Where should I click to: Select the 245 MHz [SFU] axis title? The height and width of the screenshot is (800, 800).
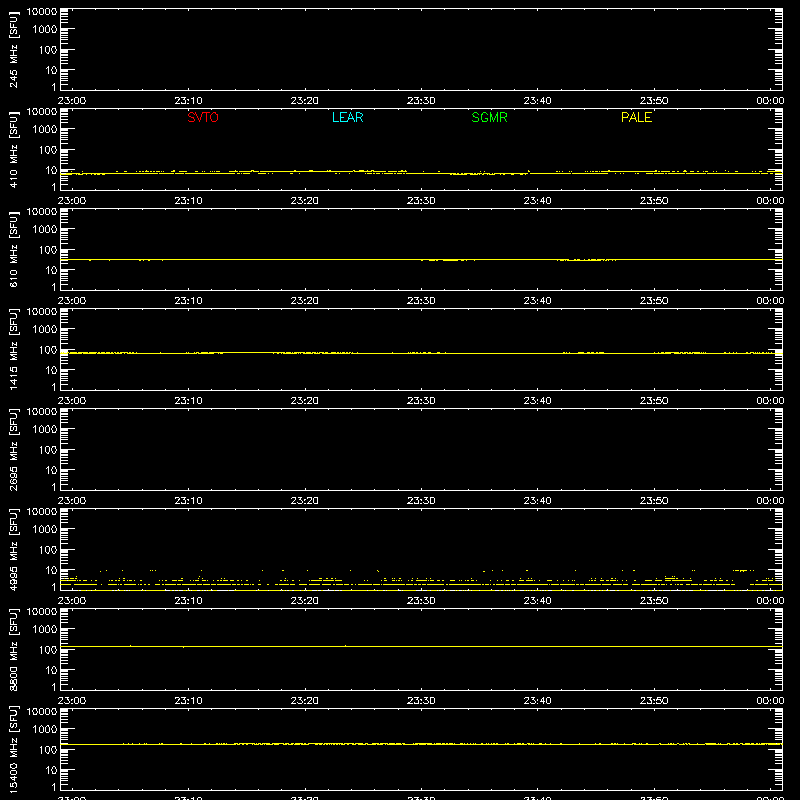(13, 50)
